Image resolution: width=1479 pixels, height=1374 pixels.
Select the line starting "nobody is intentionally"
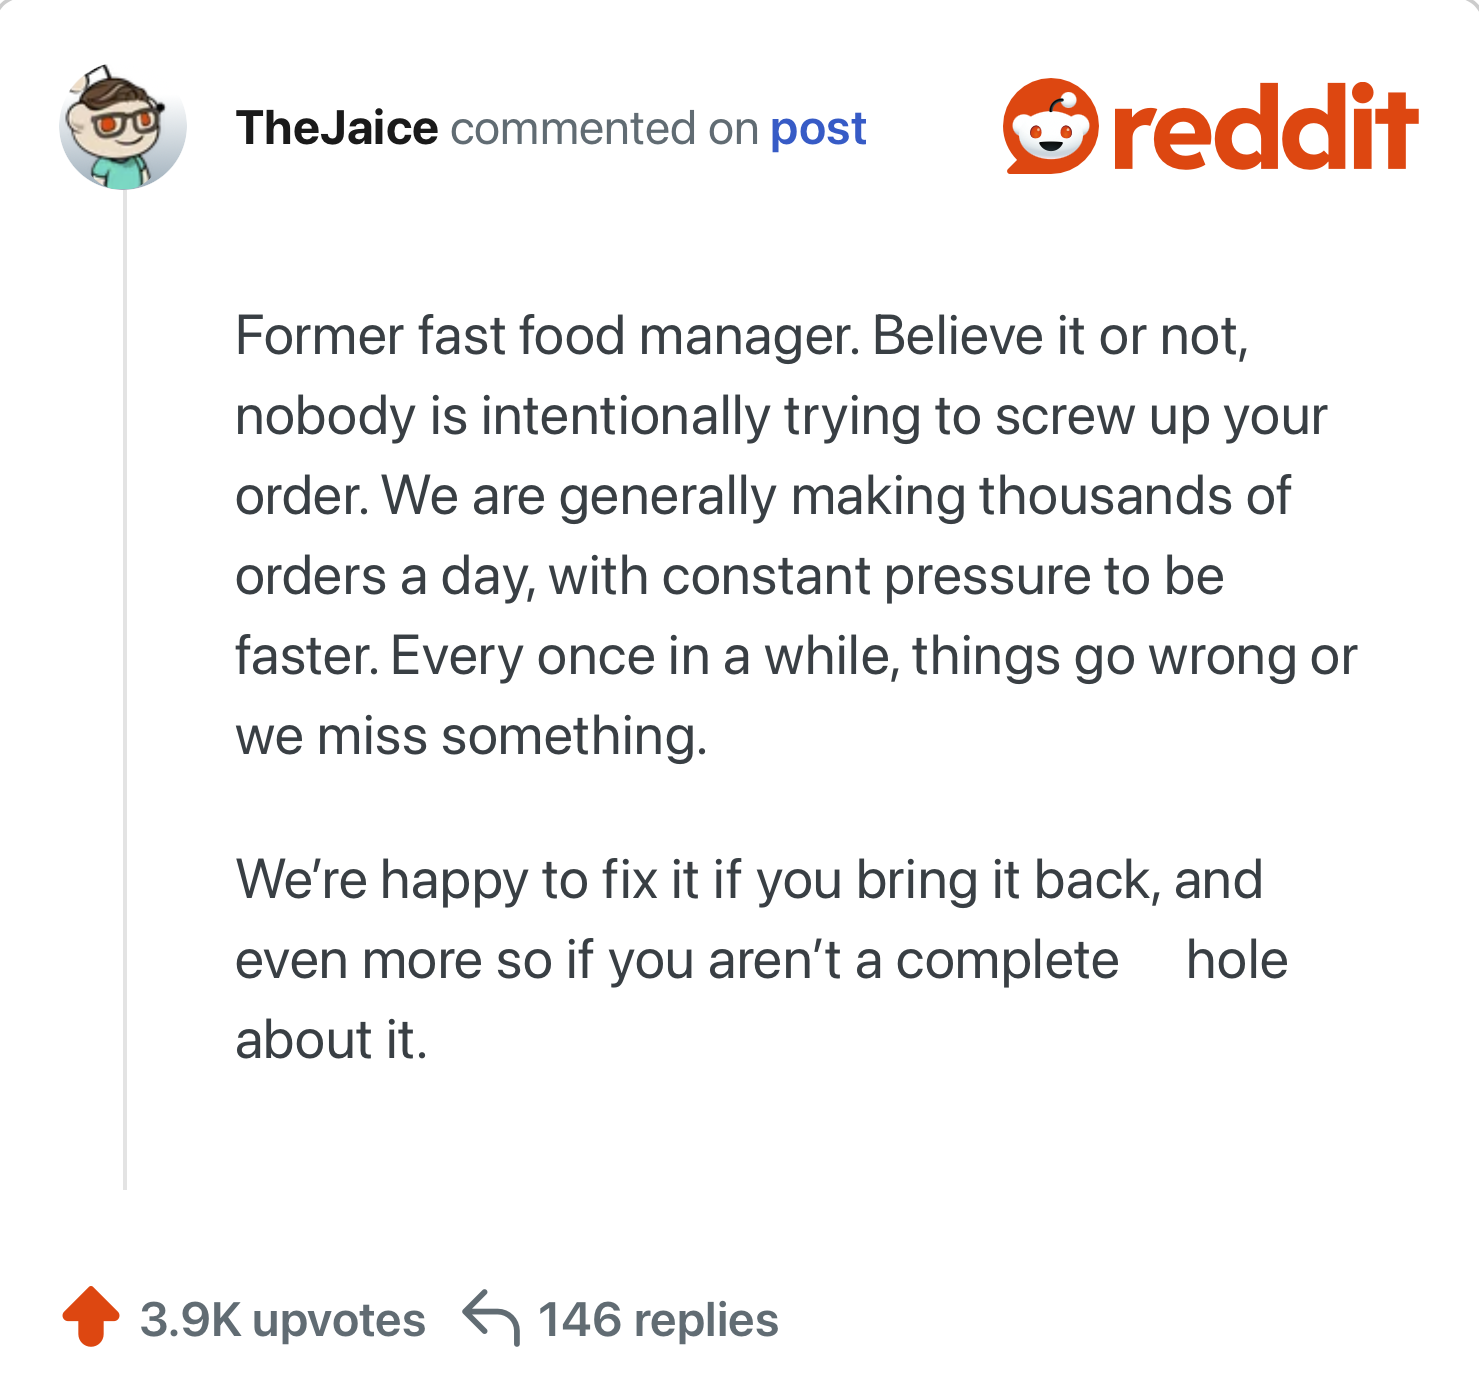coord(780,416)
